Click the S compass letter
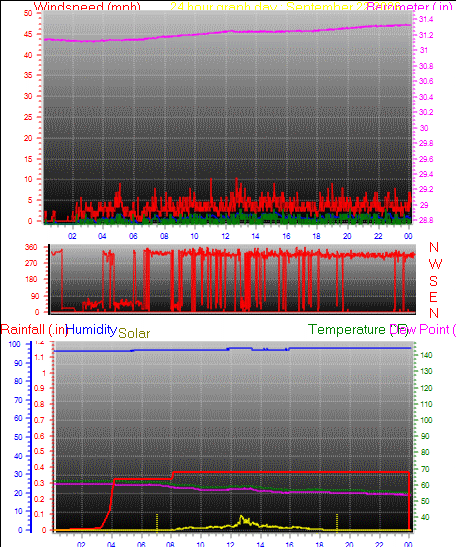The width and height of the screenshot is (456, 547). 433,281
